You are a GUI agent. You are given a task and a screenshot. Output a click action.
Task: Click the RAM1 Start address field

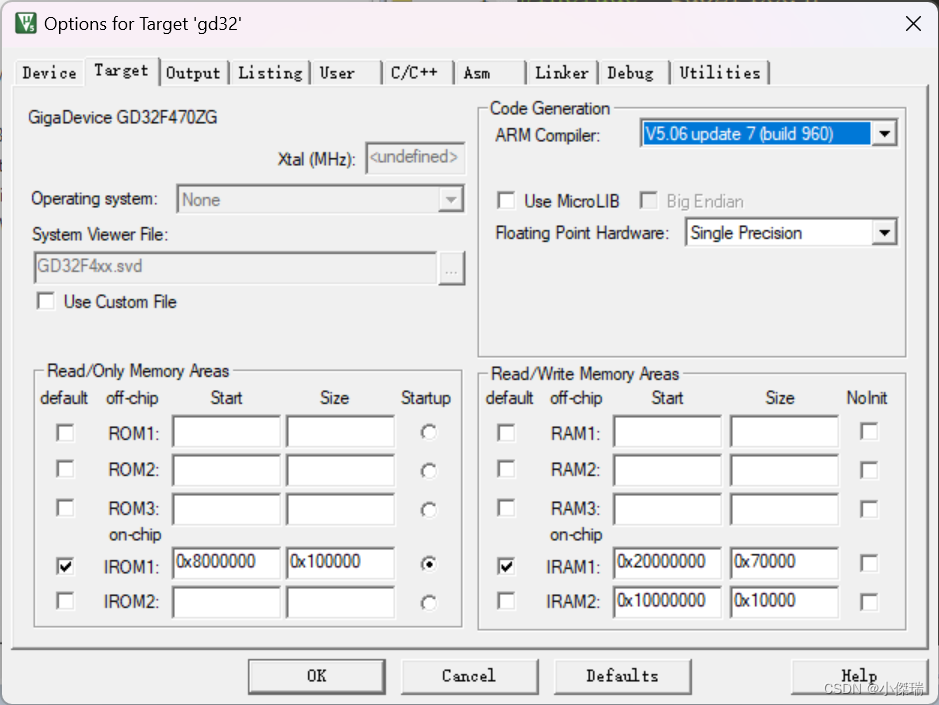click(x=667, y=431)
